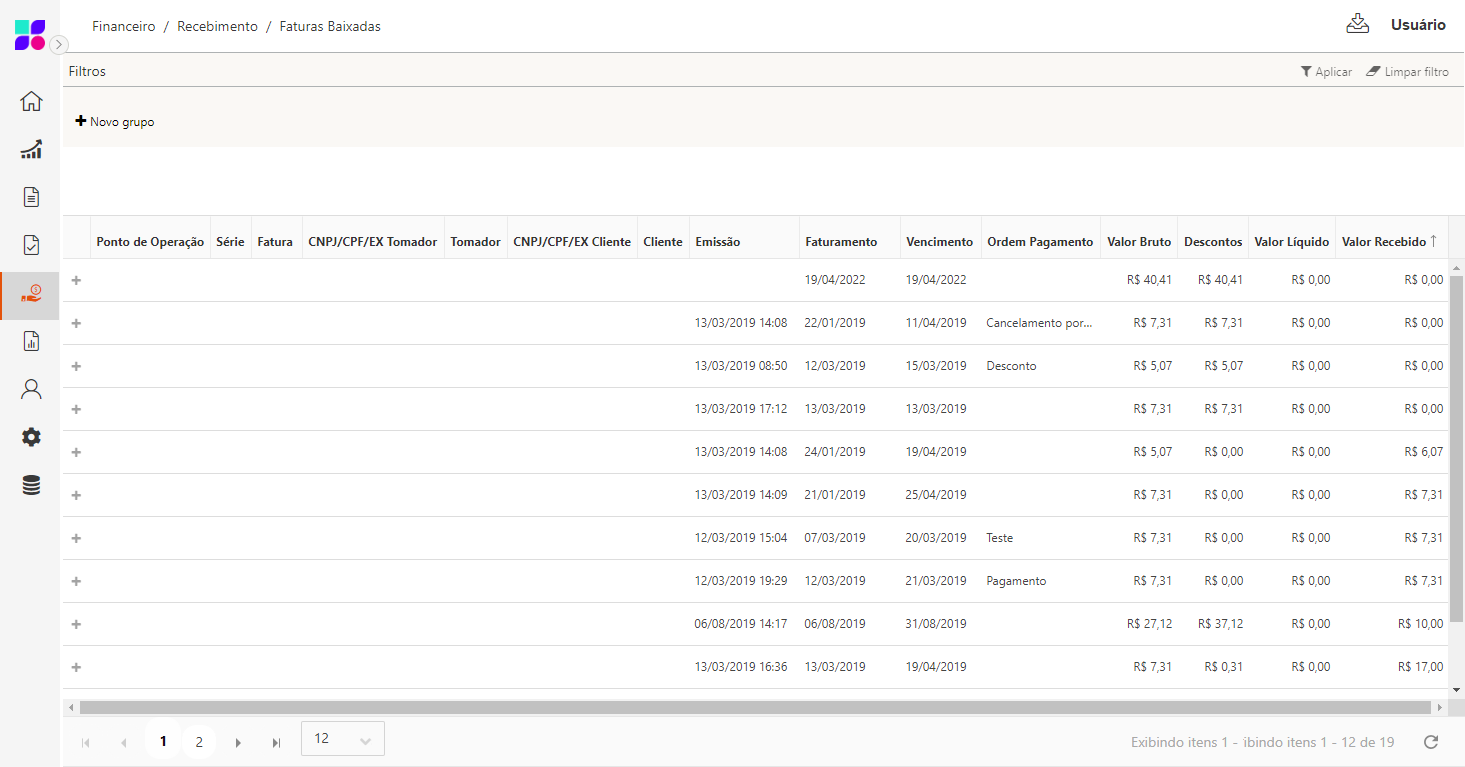
Task: Open the Home icon in sidebar
Action: pos(31,101)
